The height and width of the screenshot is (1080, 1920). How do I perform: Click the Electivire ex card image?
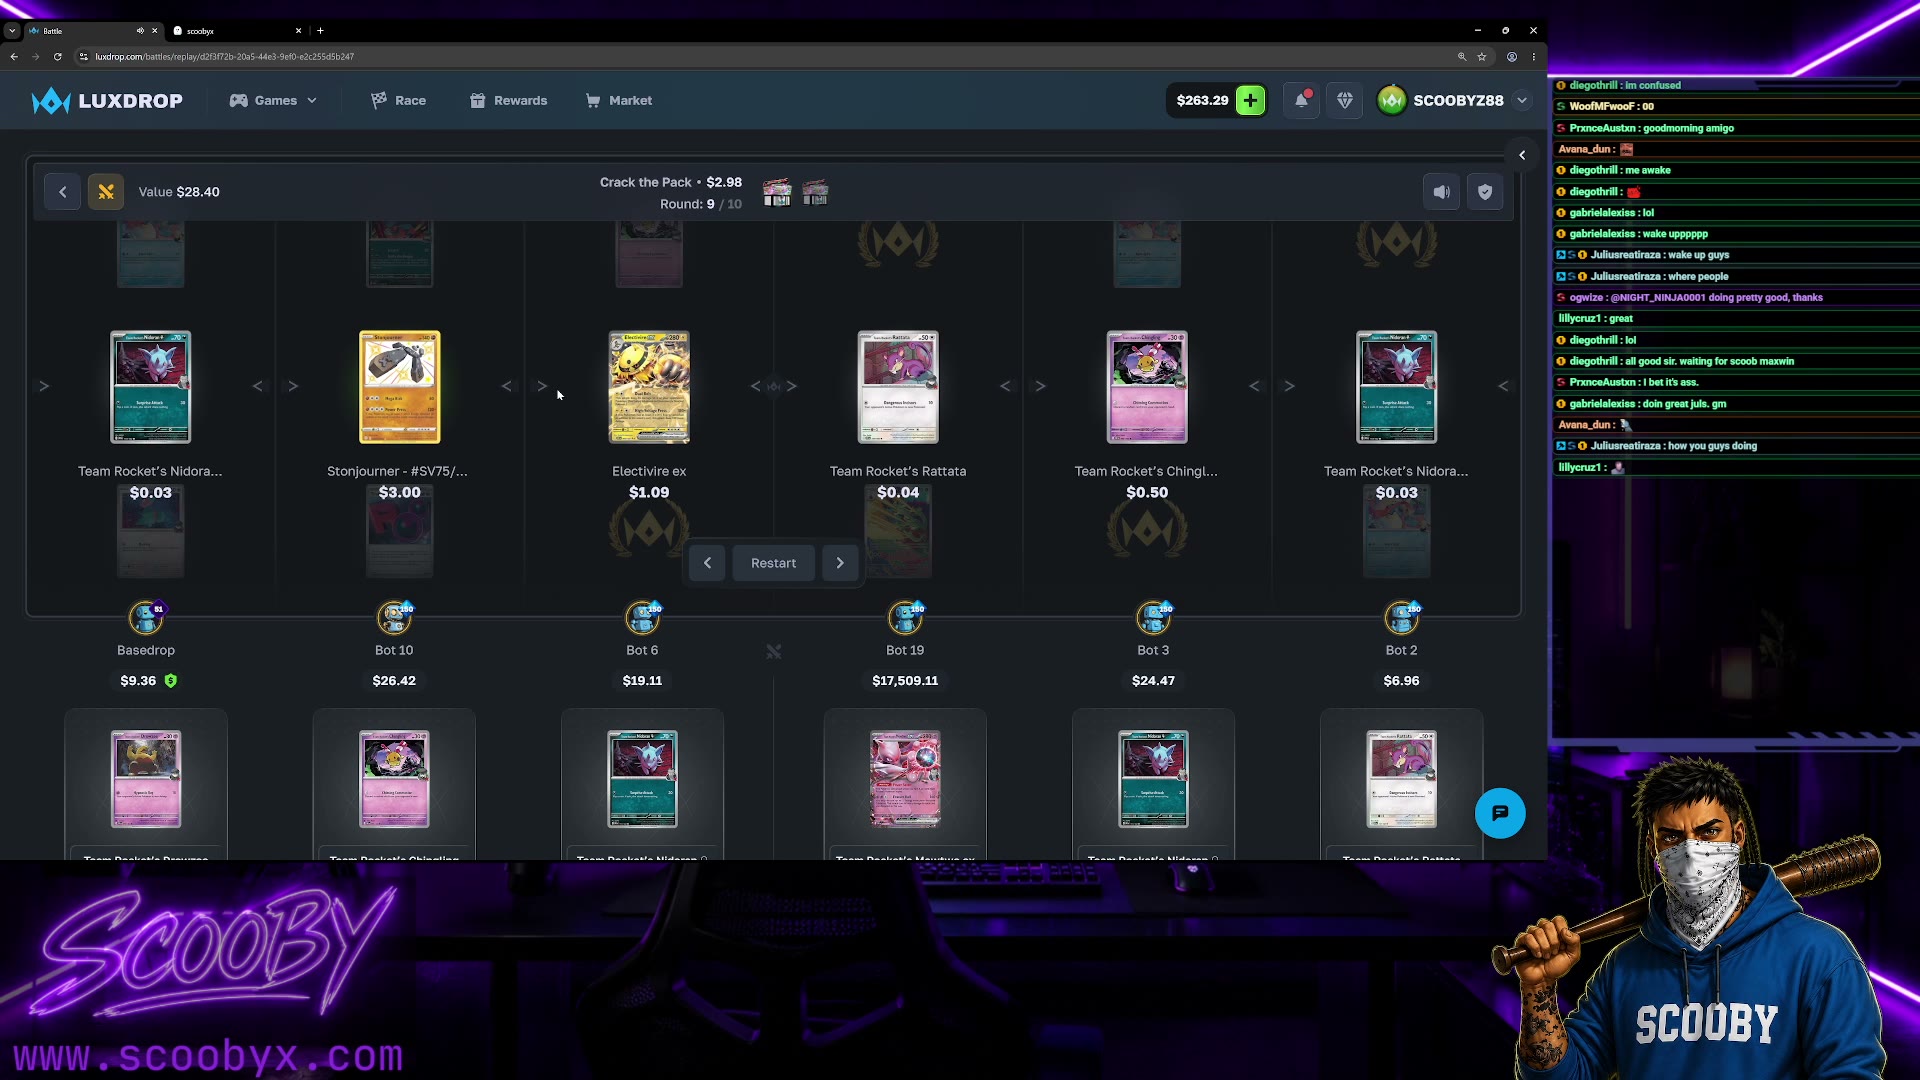649,387
